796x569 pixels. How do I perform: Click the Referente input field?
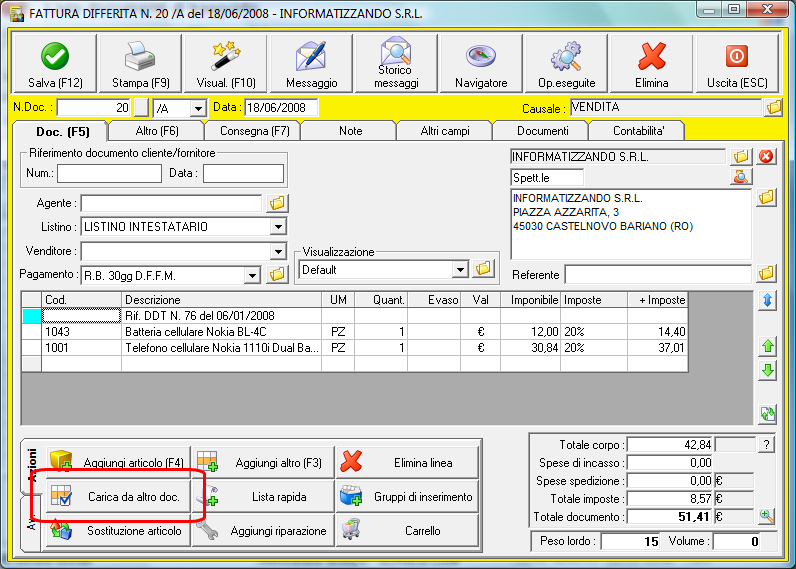point(657,274)
